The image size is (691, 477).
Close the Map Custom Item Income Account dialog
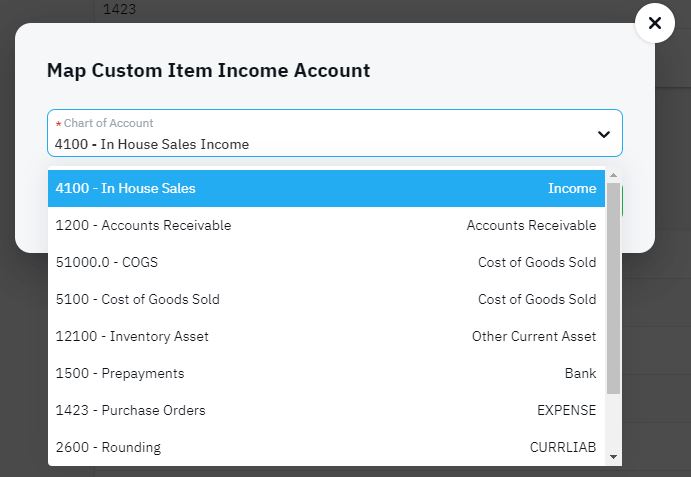point(654,23)
